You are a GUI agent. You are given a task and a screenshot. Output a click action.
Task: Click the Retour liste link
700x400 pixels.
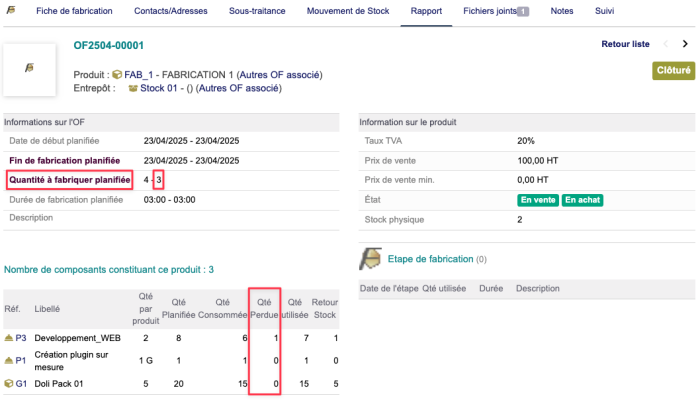tap(625, 44)
